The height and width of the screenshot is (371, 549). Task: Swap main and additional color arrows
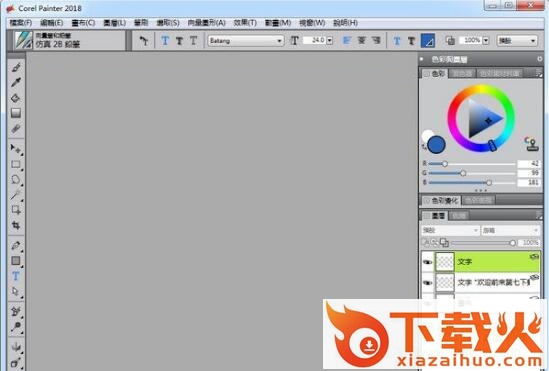424,147
